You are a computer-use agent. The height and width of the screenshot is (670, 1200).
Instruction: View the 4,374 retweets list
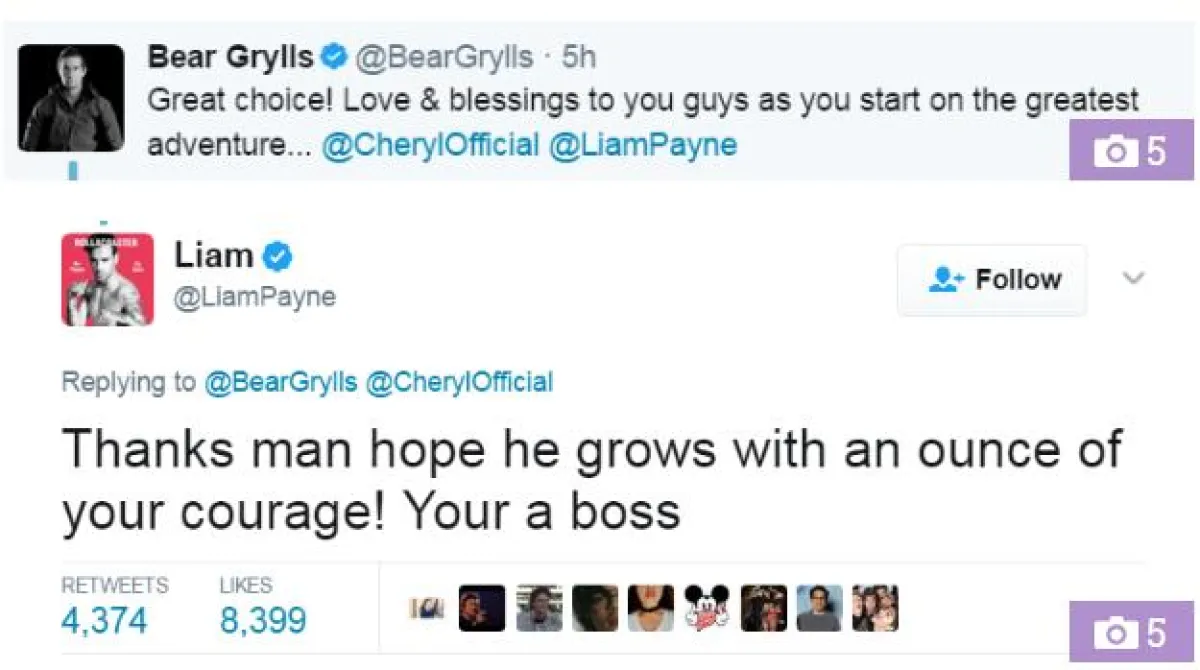(104, 619)
